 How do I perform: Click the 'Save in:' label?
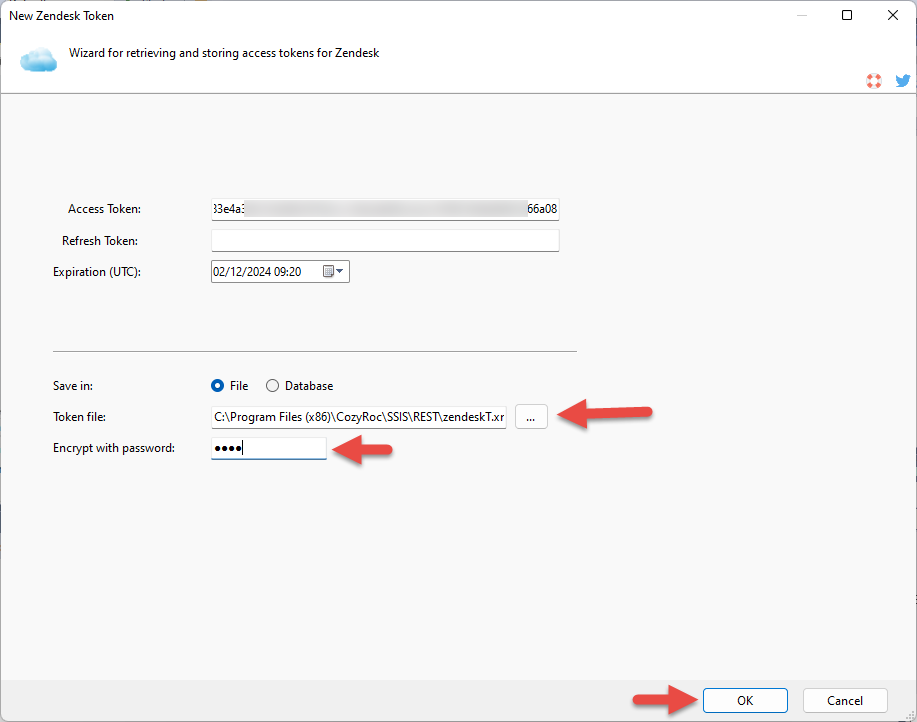tap(73, 386)
